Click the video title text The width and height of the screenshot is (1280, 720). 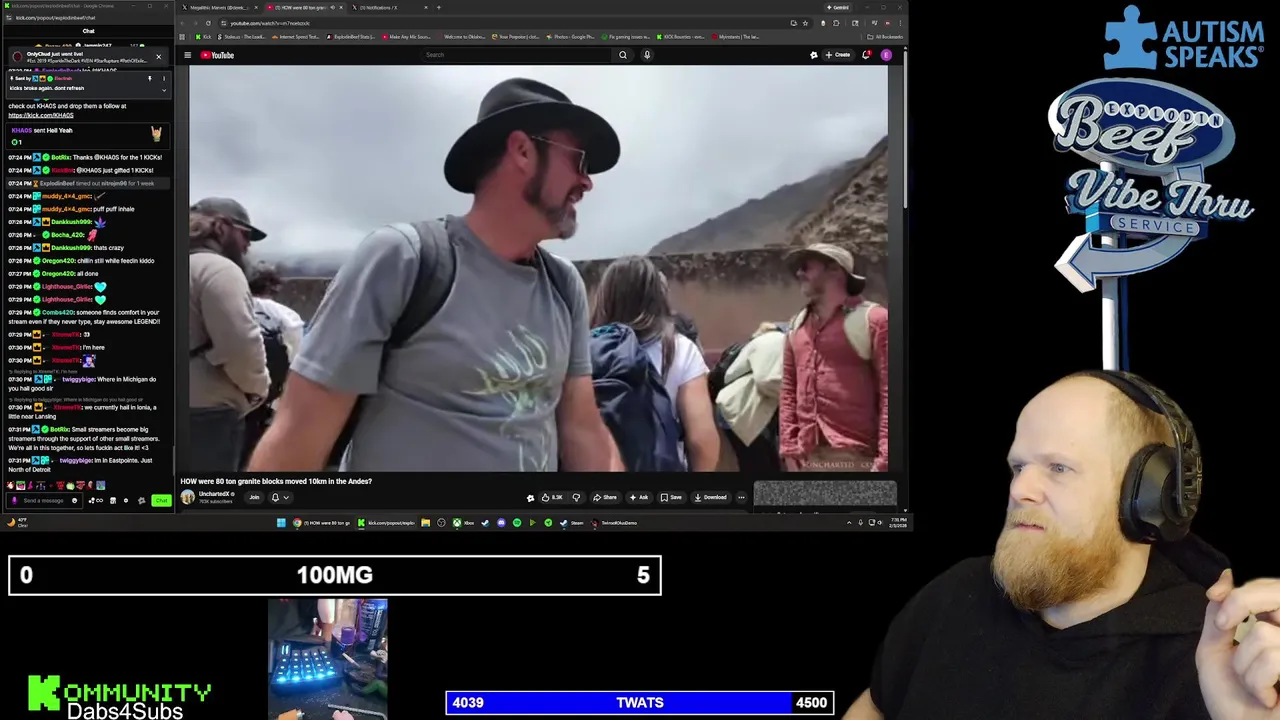click(276, 481)
